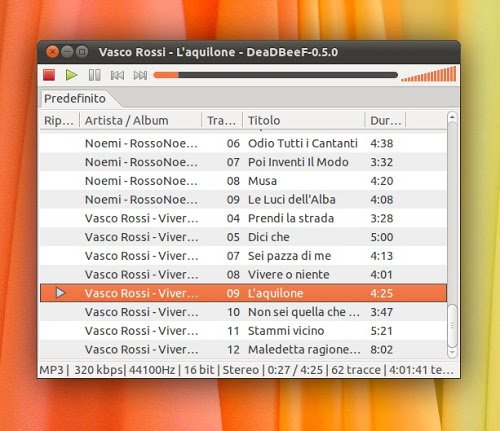Click the green play button
This screenshot has height=431, width=500.
click(x=71, y=75)
